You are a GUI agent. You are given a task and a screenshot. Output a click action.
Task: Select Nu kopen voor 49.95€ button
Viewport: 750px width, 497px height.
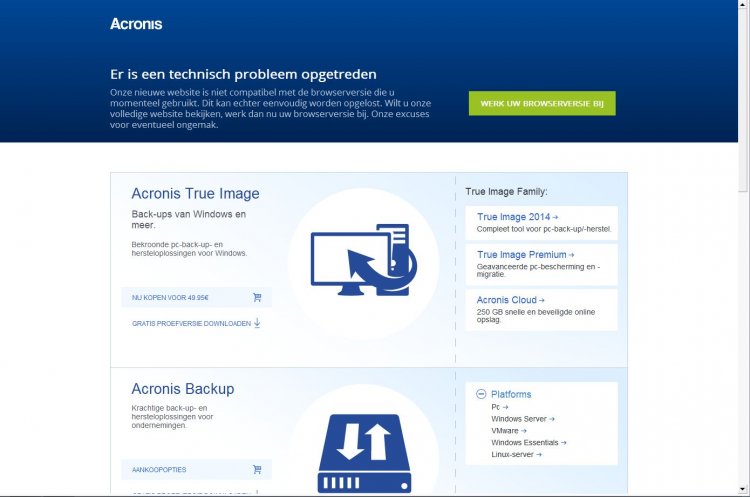coord(197,298)
